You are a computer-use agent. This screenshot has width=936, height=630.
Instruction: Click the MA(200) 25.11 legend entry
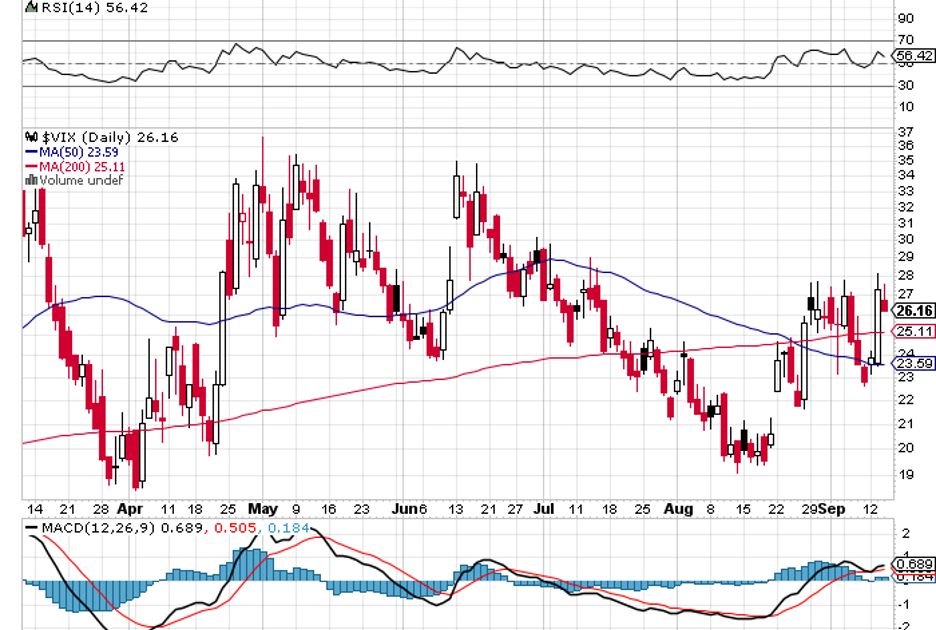point(79,166)
